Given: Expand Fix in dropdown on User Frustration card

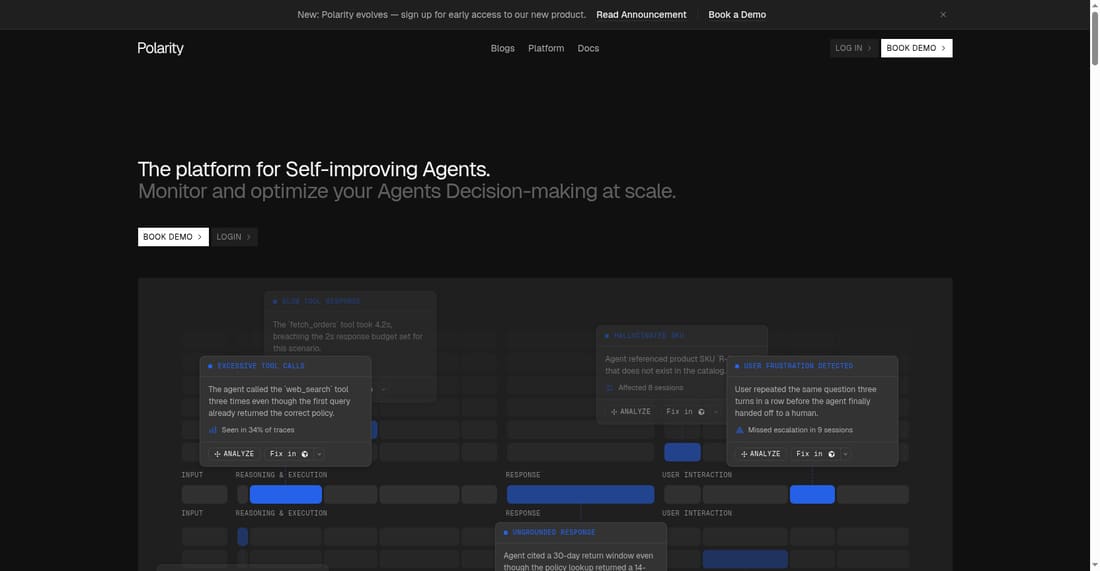Looking at the screenshot, I should tap(845, 454).
